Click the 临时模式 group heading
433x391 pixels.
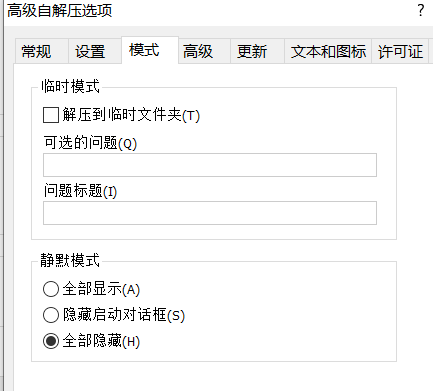[x=70, y=86]
